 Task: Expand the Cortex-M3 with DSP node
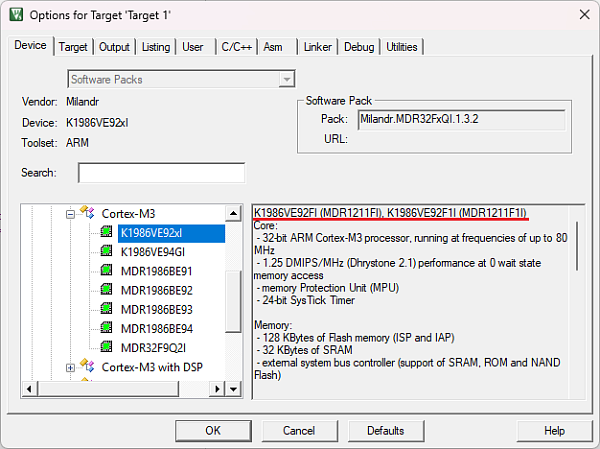(x=71, y=367)
